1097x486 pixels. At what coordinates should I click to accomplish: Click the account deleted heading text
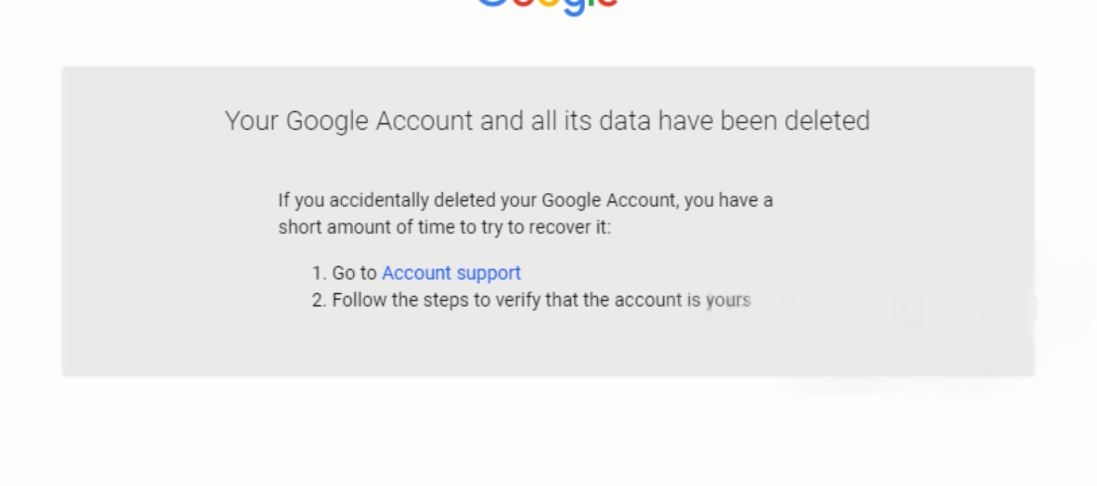coord(547,121)
